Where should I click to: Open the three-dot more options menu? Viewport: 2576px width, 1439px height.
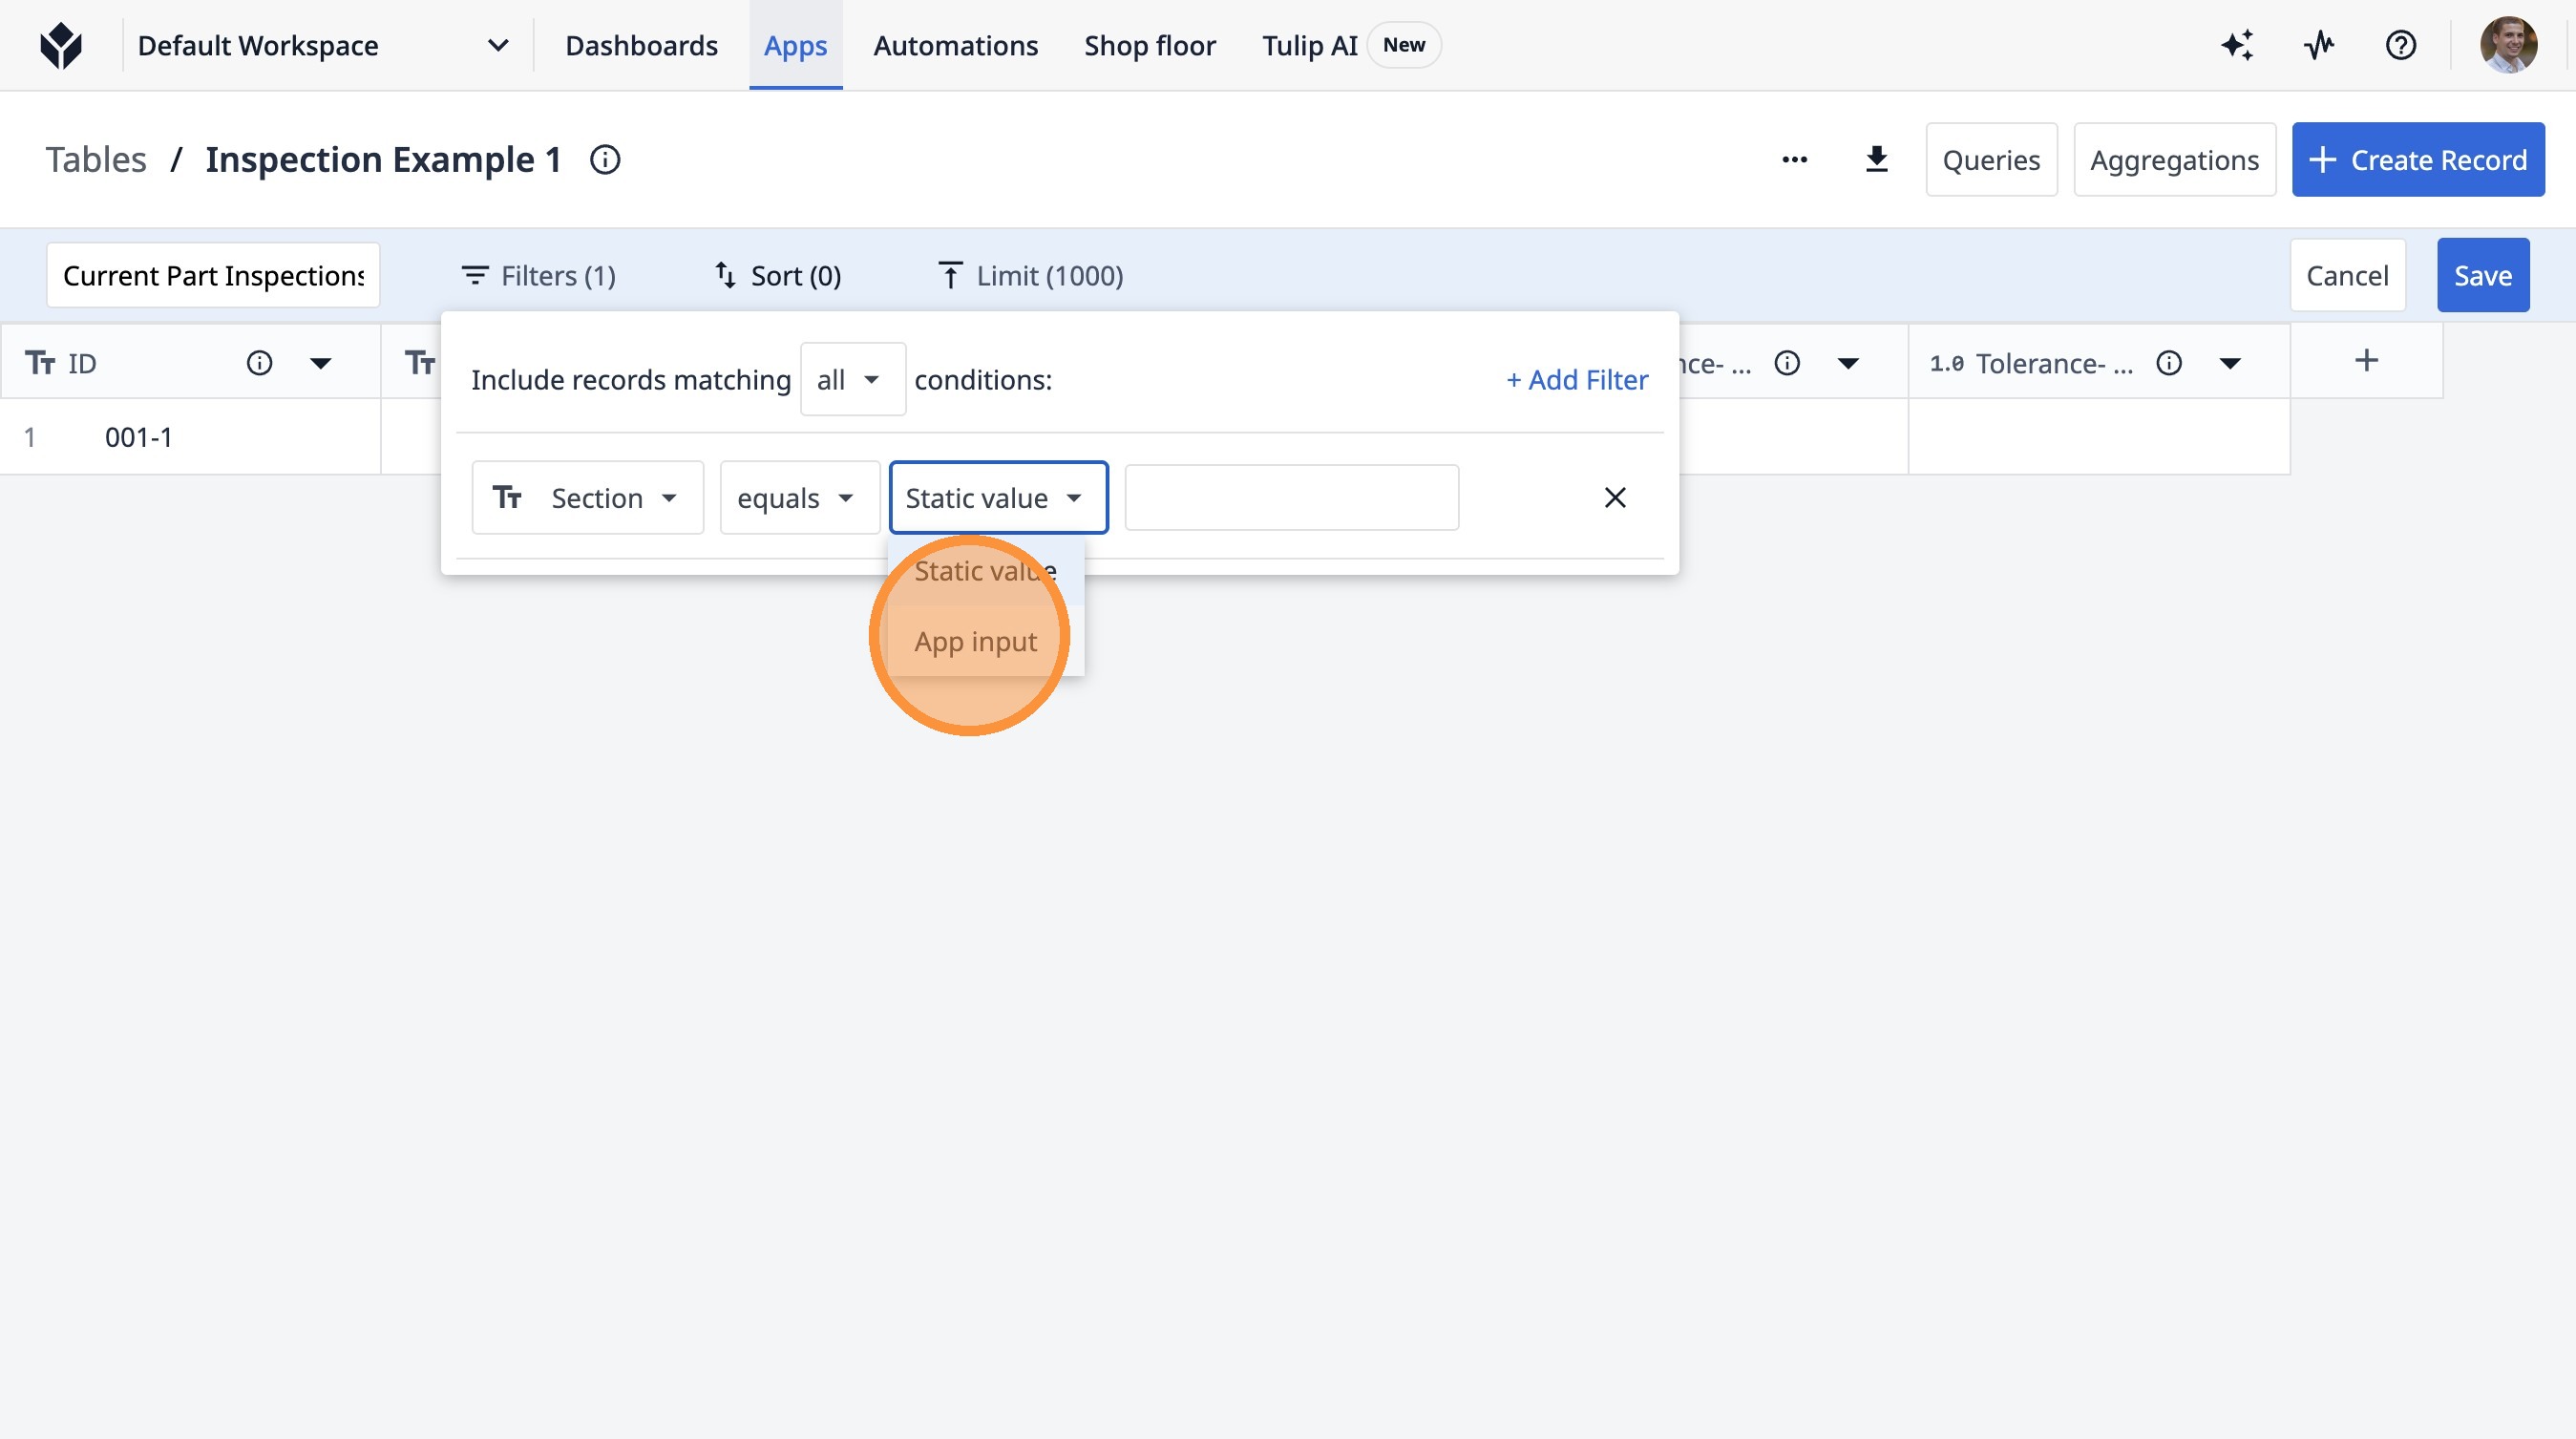(x=1794, y=160)
